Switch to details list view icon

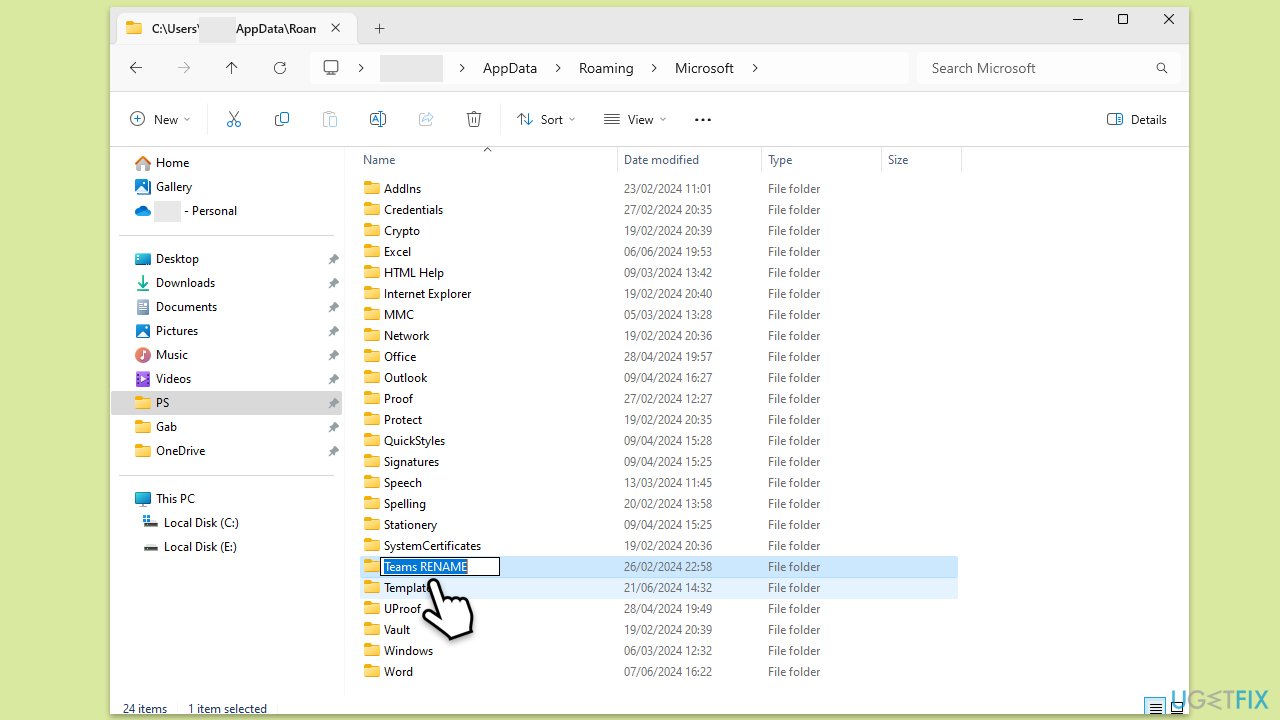coord(1155,708)
